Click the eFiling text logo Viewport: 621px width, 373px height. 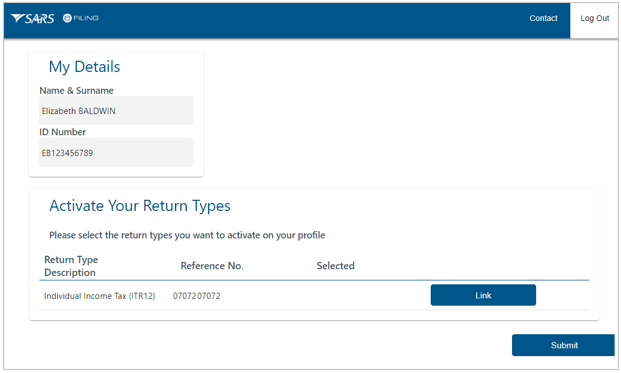(86, 18)
